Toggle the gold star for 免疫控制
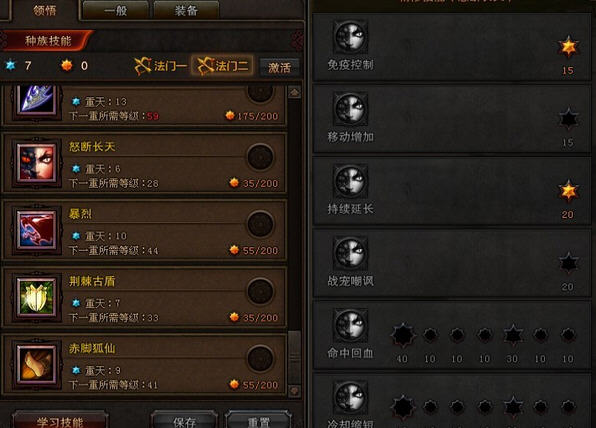596x428 pixels. 568,47
